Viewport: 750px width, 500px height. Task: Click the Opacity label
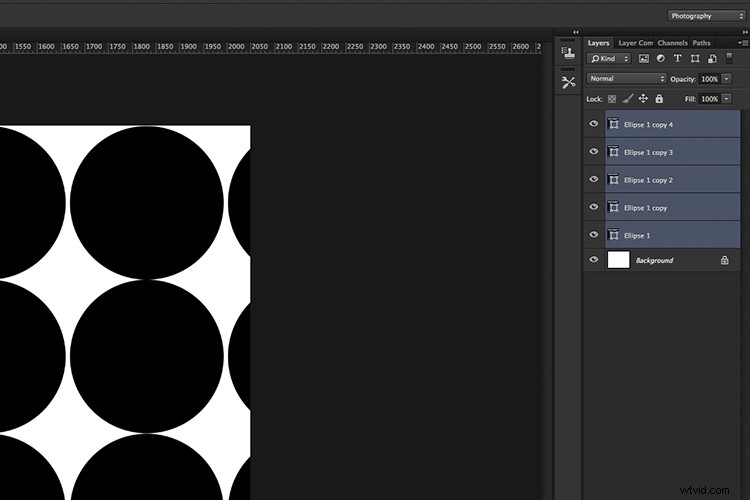683,79
